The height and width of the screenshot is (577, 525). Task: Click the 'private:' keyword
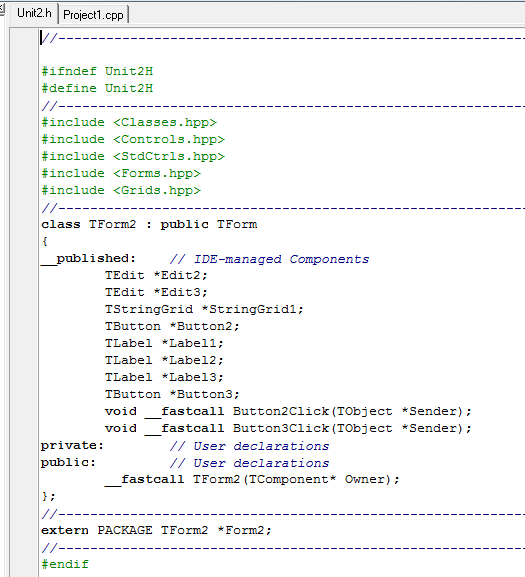(72, 446)
